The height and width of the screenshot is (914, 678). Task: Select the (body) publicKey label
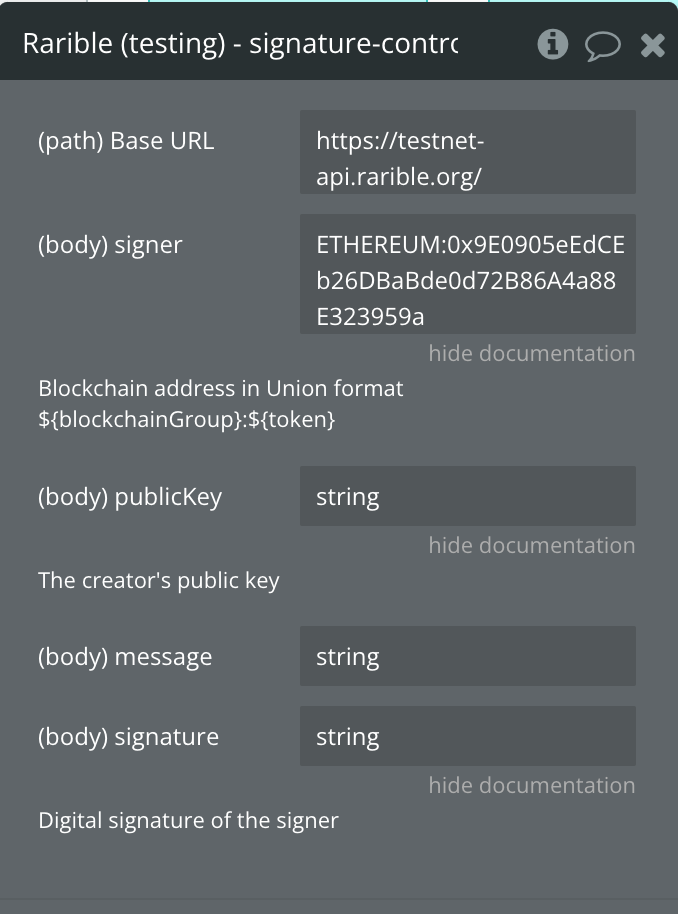(130, 497)
